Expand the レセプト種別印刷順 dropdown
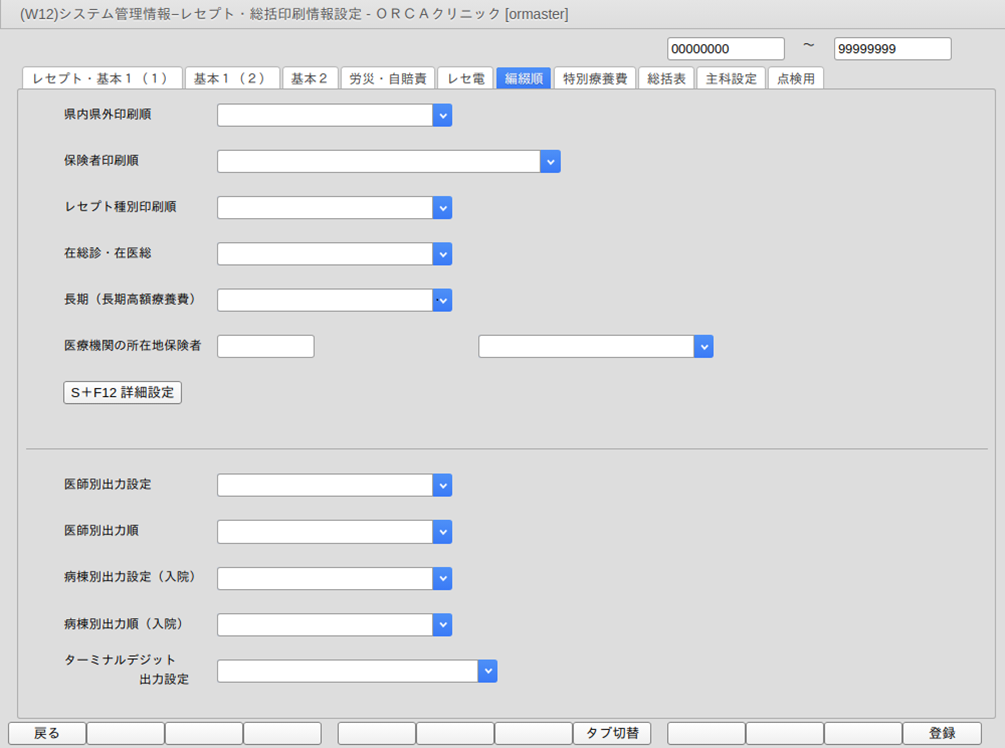 (x=442, y=207)
